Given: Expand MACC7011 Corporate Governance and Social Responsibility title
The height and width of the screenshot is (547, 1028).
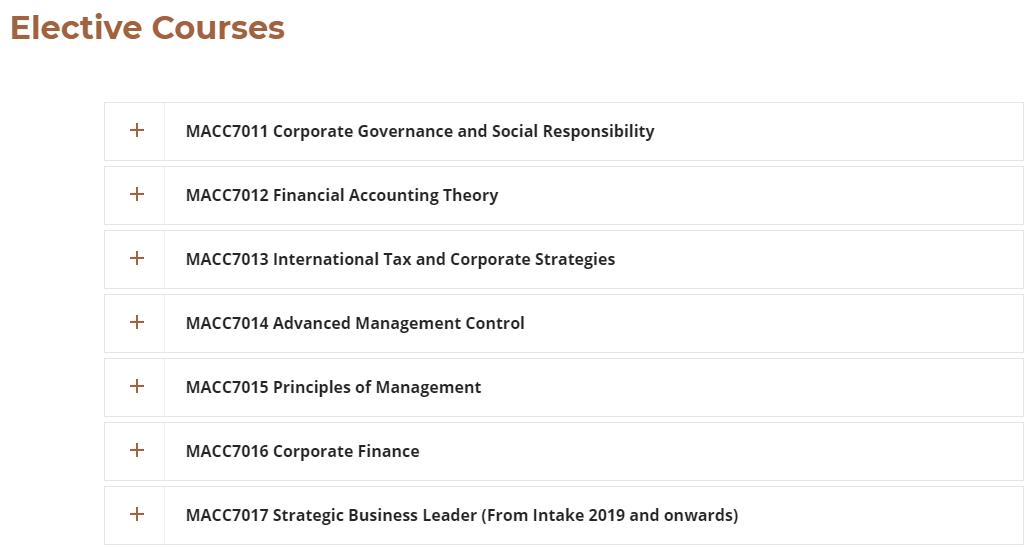Looking at the screenshot, I should (x=420, y=131).
